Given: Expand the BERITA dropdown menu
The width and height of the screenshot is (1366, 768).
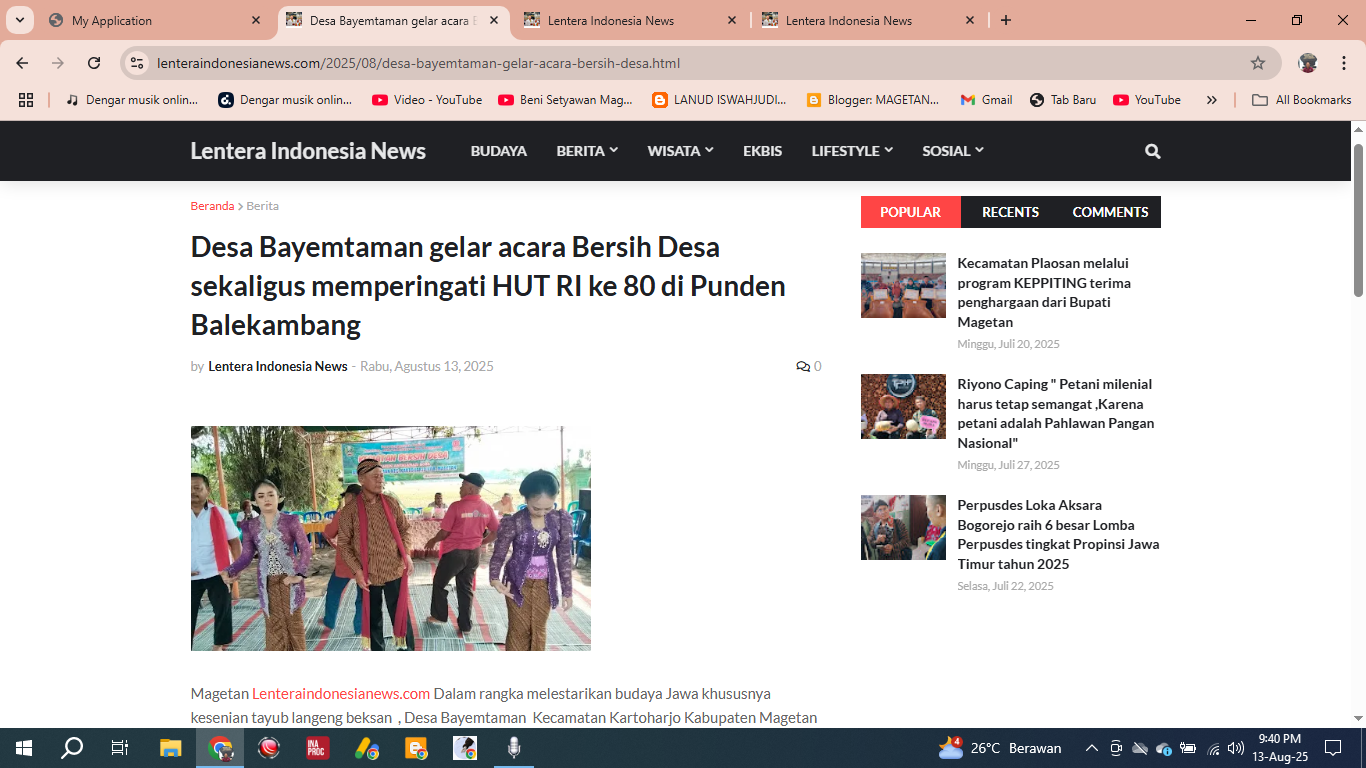Looking at the screenshot, I should click(x=587, y=151).
